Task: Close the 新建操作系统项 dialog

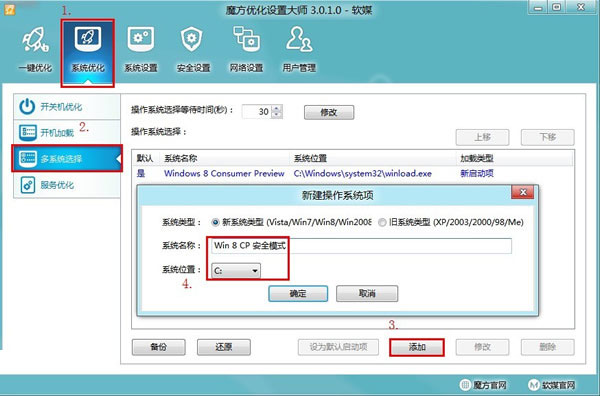Action: pos(523,192)
